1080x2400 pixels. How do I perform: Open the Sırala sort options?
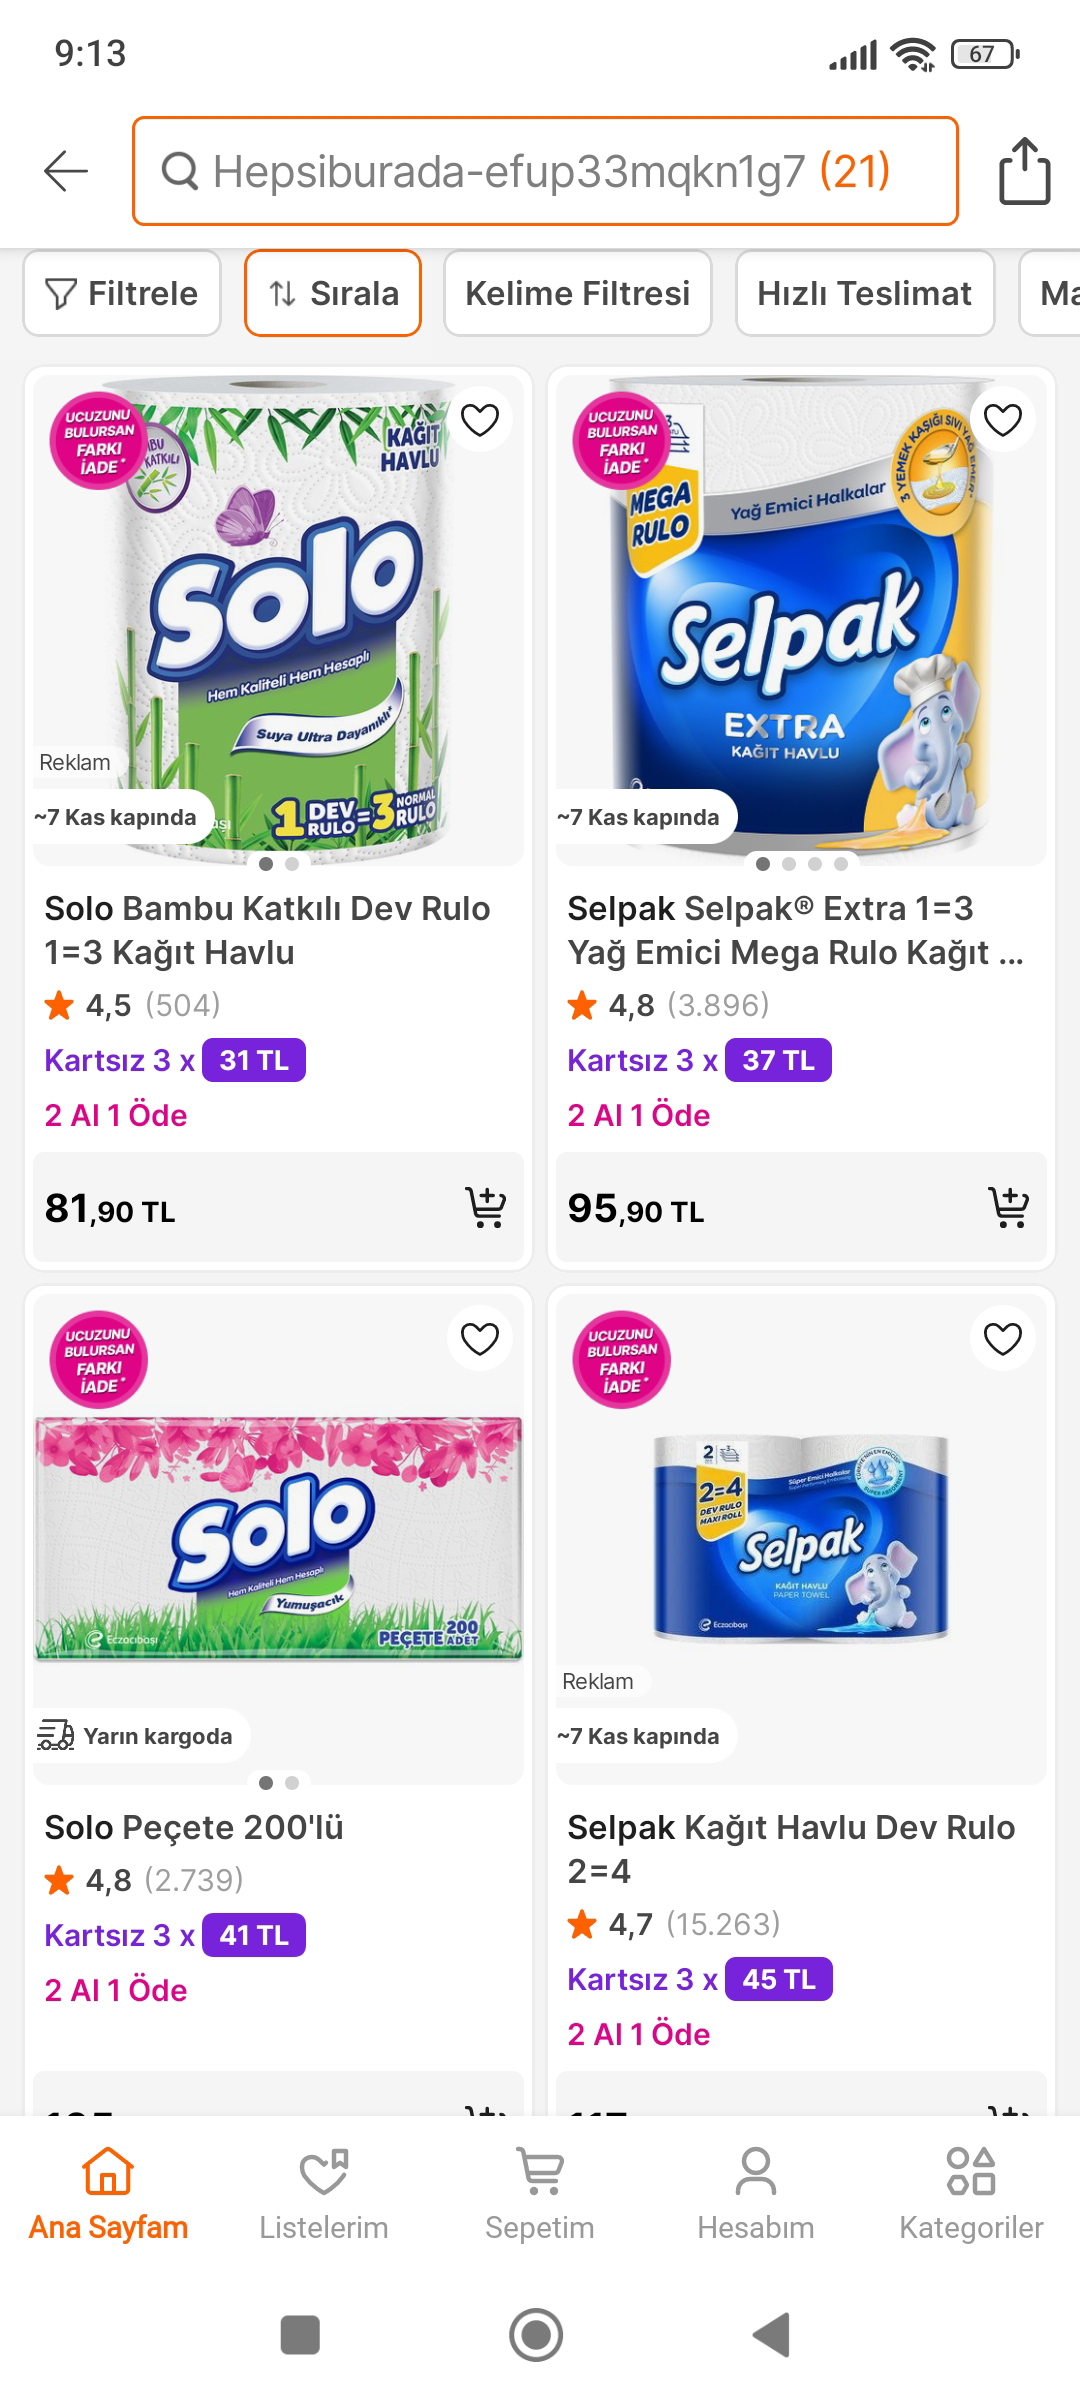coord(333,293)
